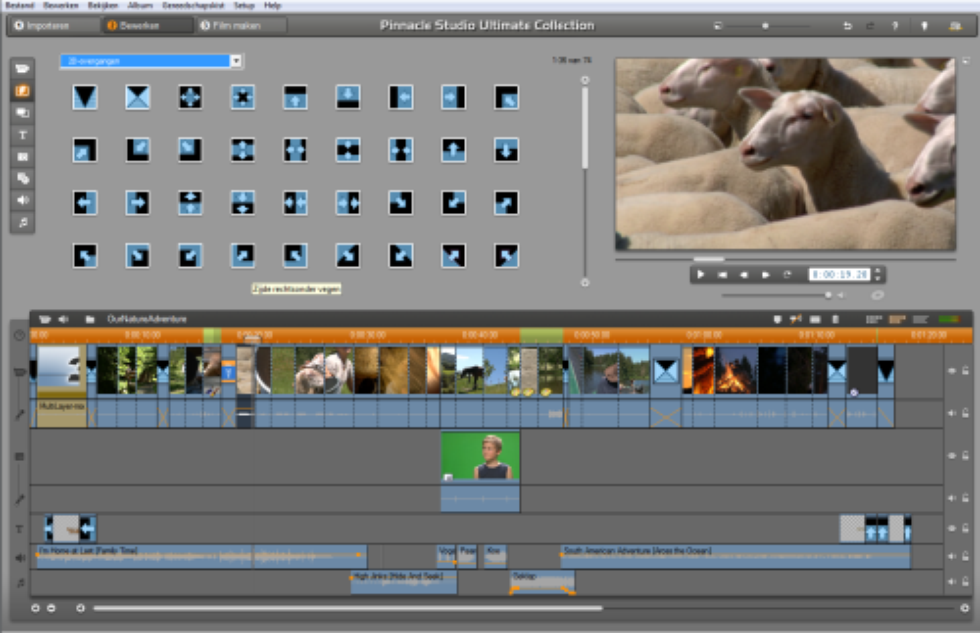Image resolution: width=980 pixels, height=633 pixels.
Task: Open the Bestand menu
Action: [20, 6]
